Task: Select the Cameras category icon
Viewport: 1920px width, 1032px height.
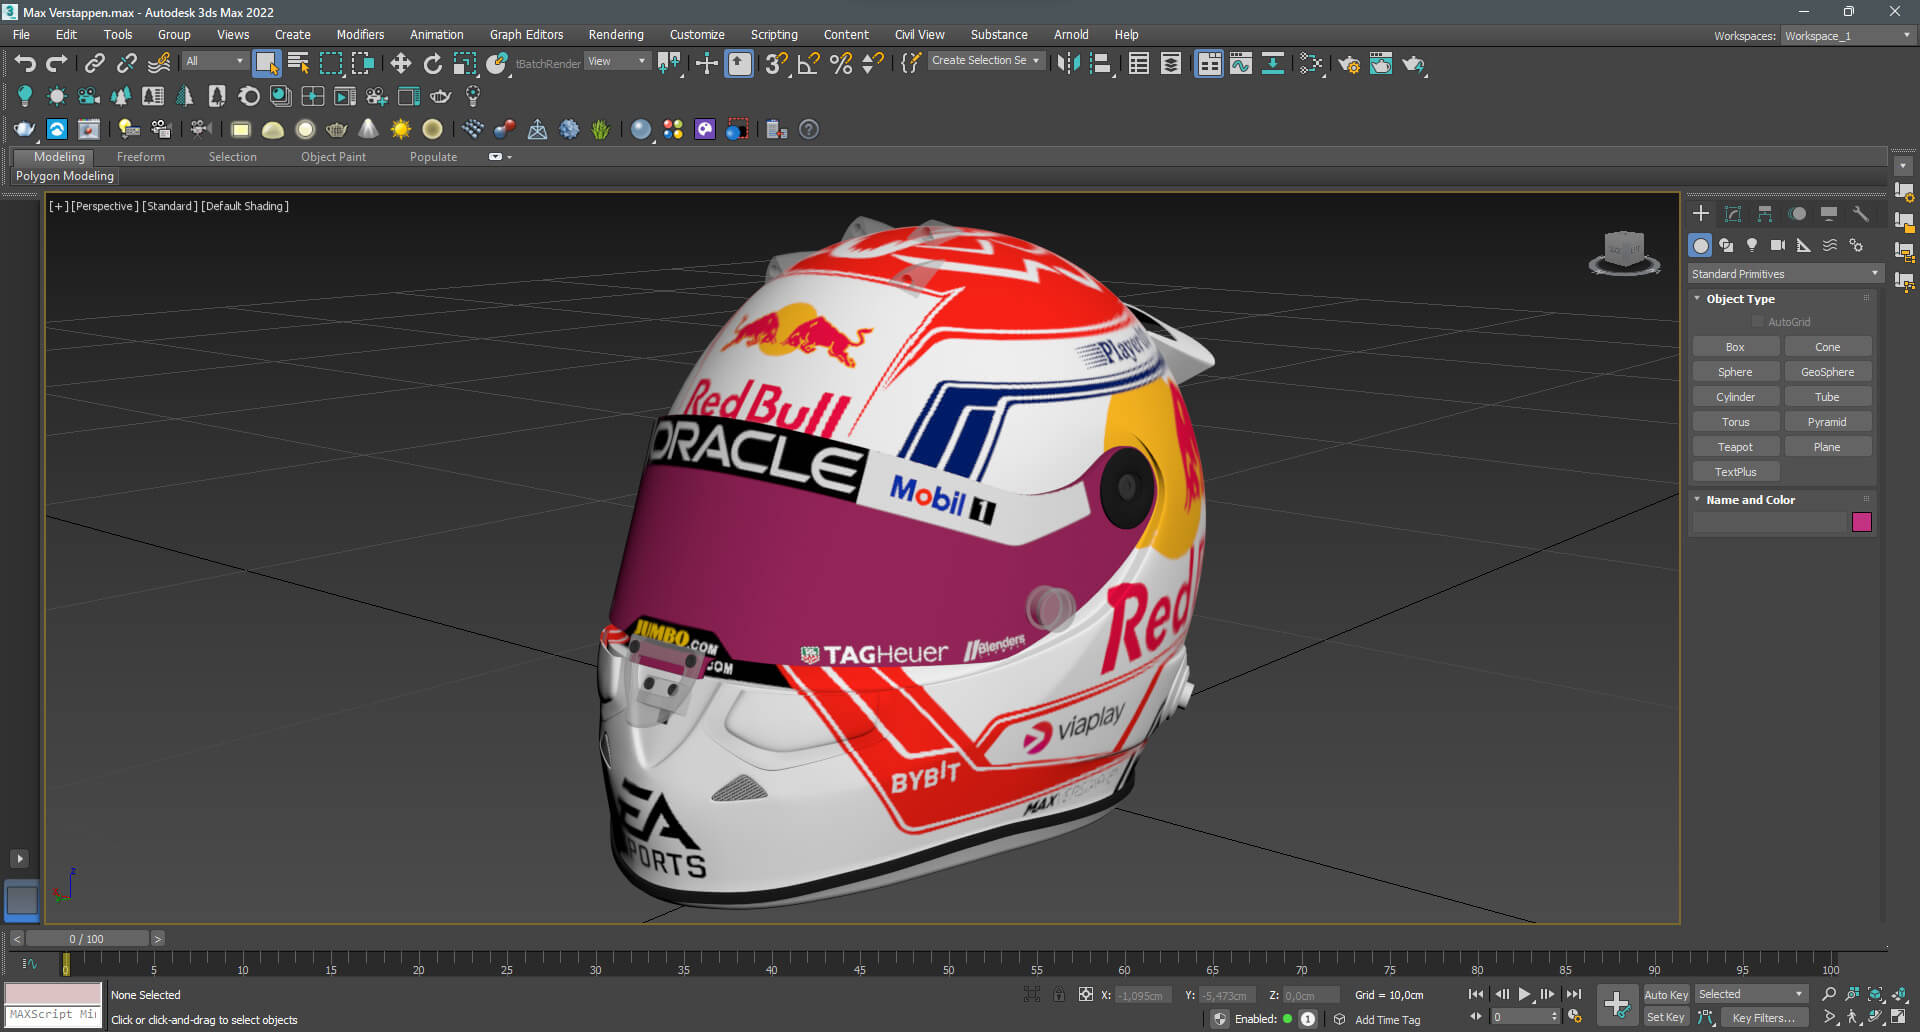Action: click(x=1778, y=245)
